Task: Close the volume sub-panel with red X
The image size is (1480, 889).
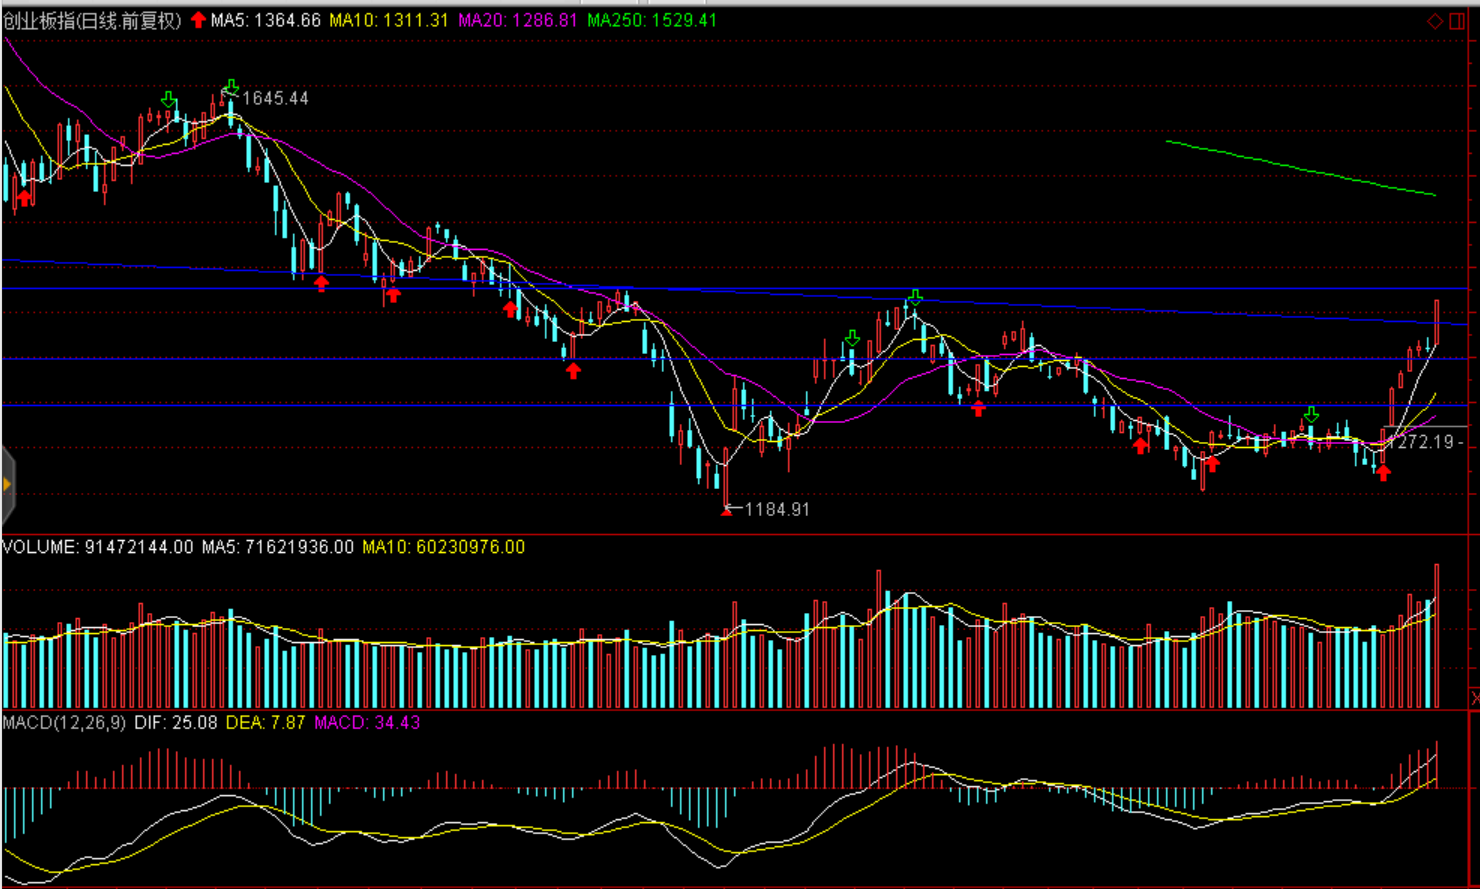Action: click(1474, 696)
